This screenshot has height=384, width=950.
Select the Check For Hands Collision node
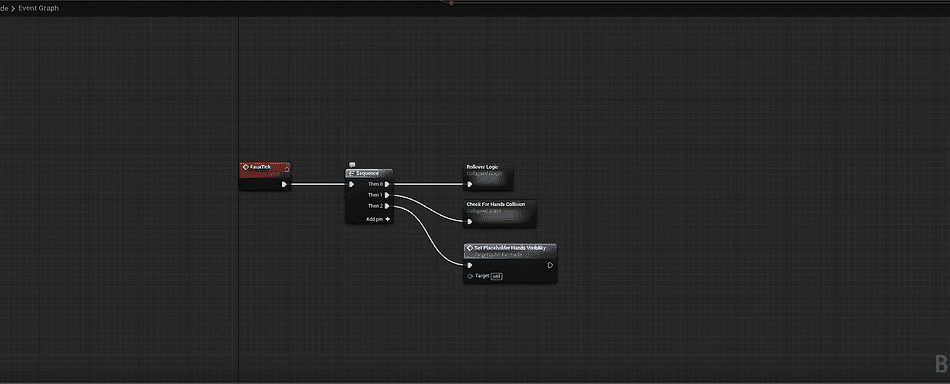(x=500, y=214)
